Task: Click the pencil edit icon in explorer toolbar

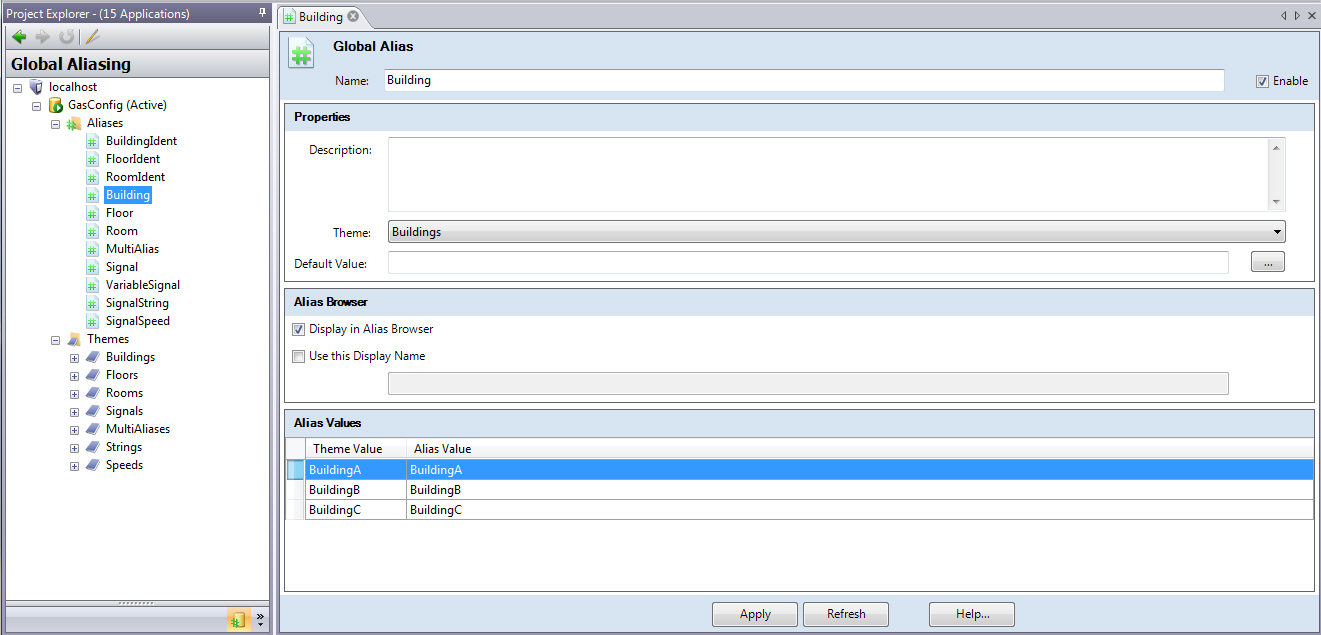Action: 92,37
